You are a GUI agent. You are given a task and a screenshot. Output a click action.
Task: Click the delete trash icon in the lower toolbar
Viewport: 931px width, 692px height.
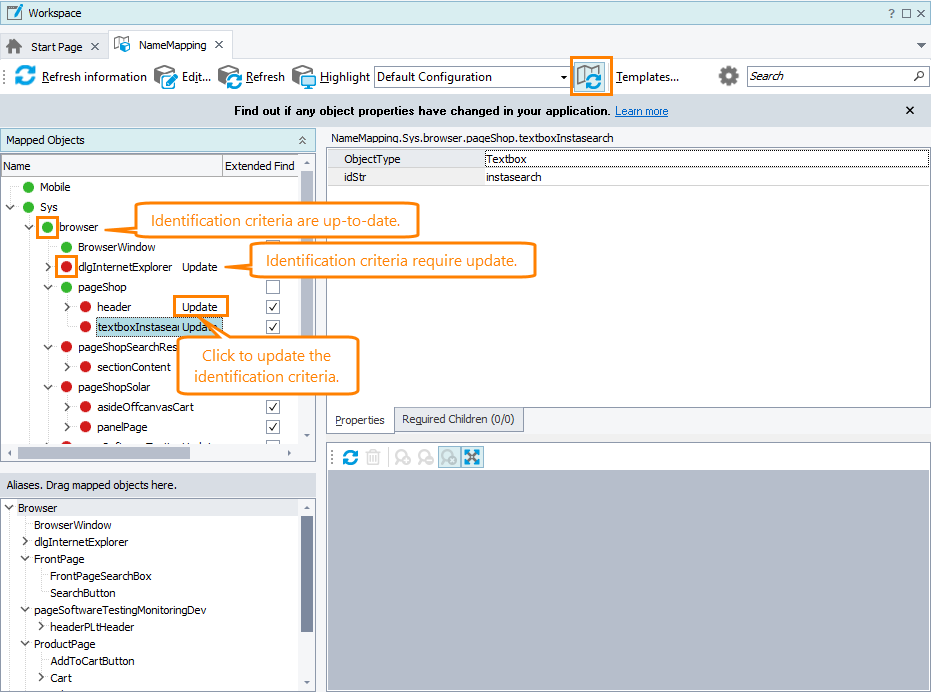point(371,457)
